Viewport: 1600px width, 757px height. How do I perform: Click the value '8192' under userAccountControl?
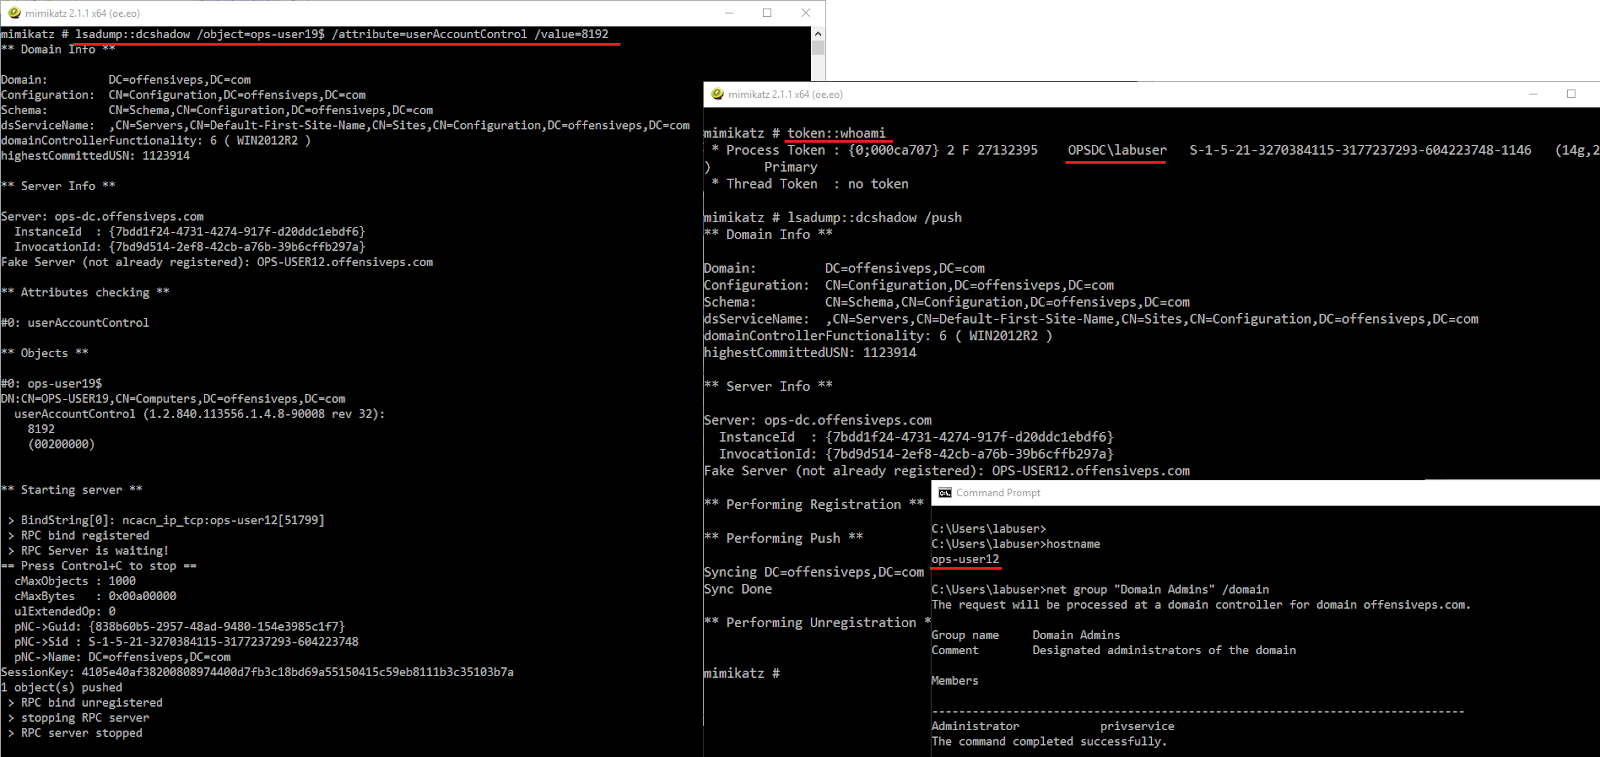pyautogui.click(x=41, y=429)
